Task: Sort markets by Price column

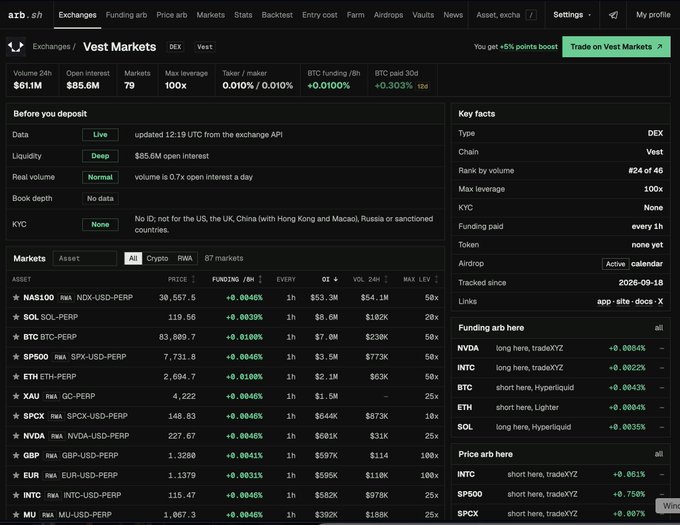Action: (181, 279)
